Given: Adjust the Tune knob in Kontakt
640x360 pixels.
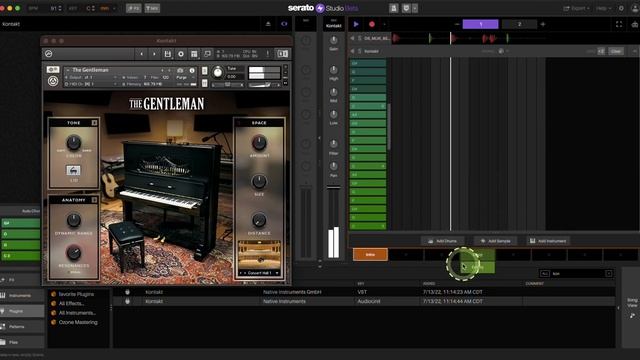Looking at the screenshot, I should tap(218, 72).
